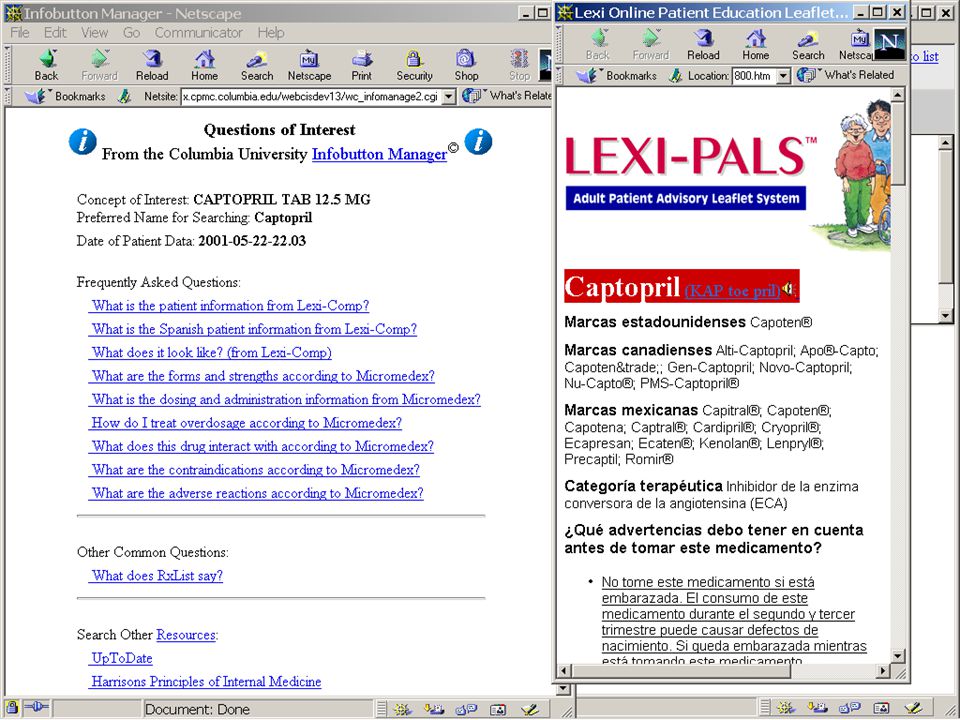Reload the Infobutton Manager page

click(x=152, y=66)
